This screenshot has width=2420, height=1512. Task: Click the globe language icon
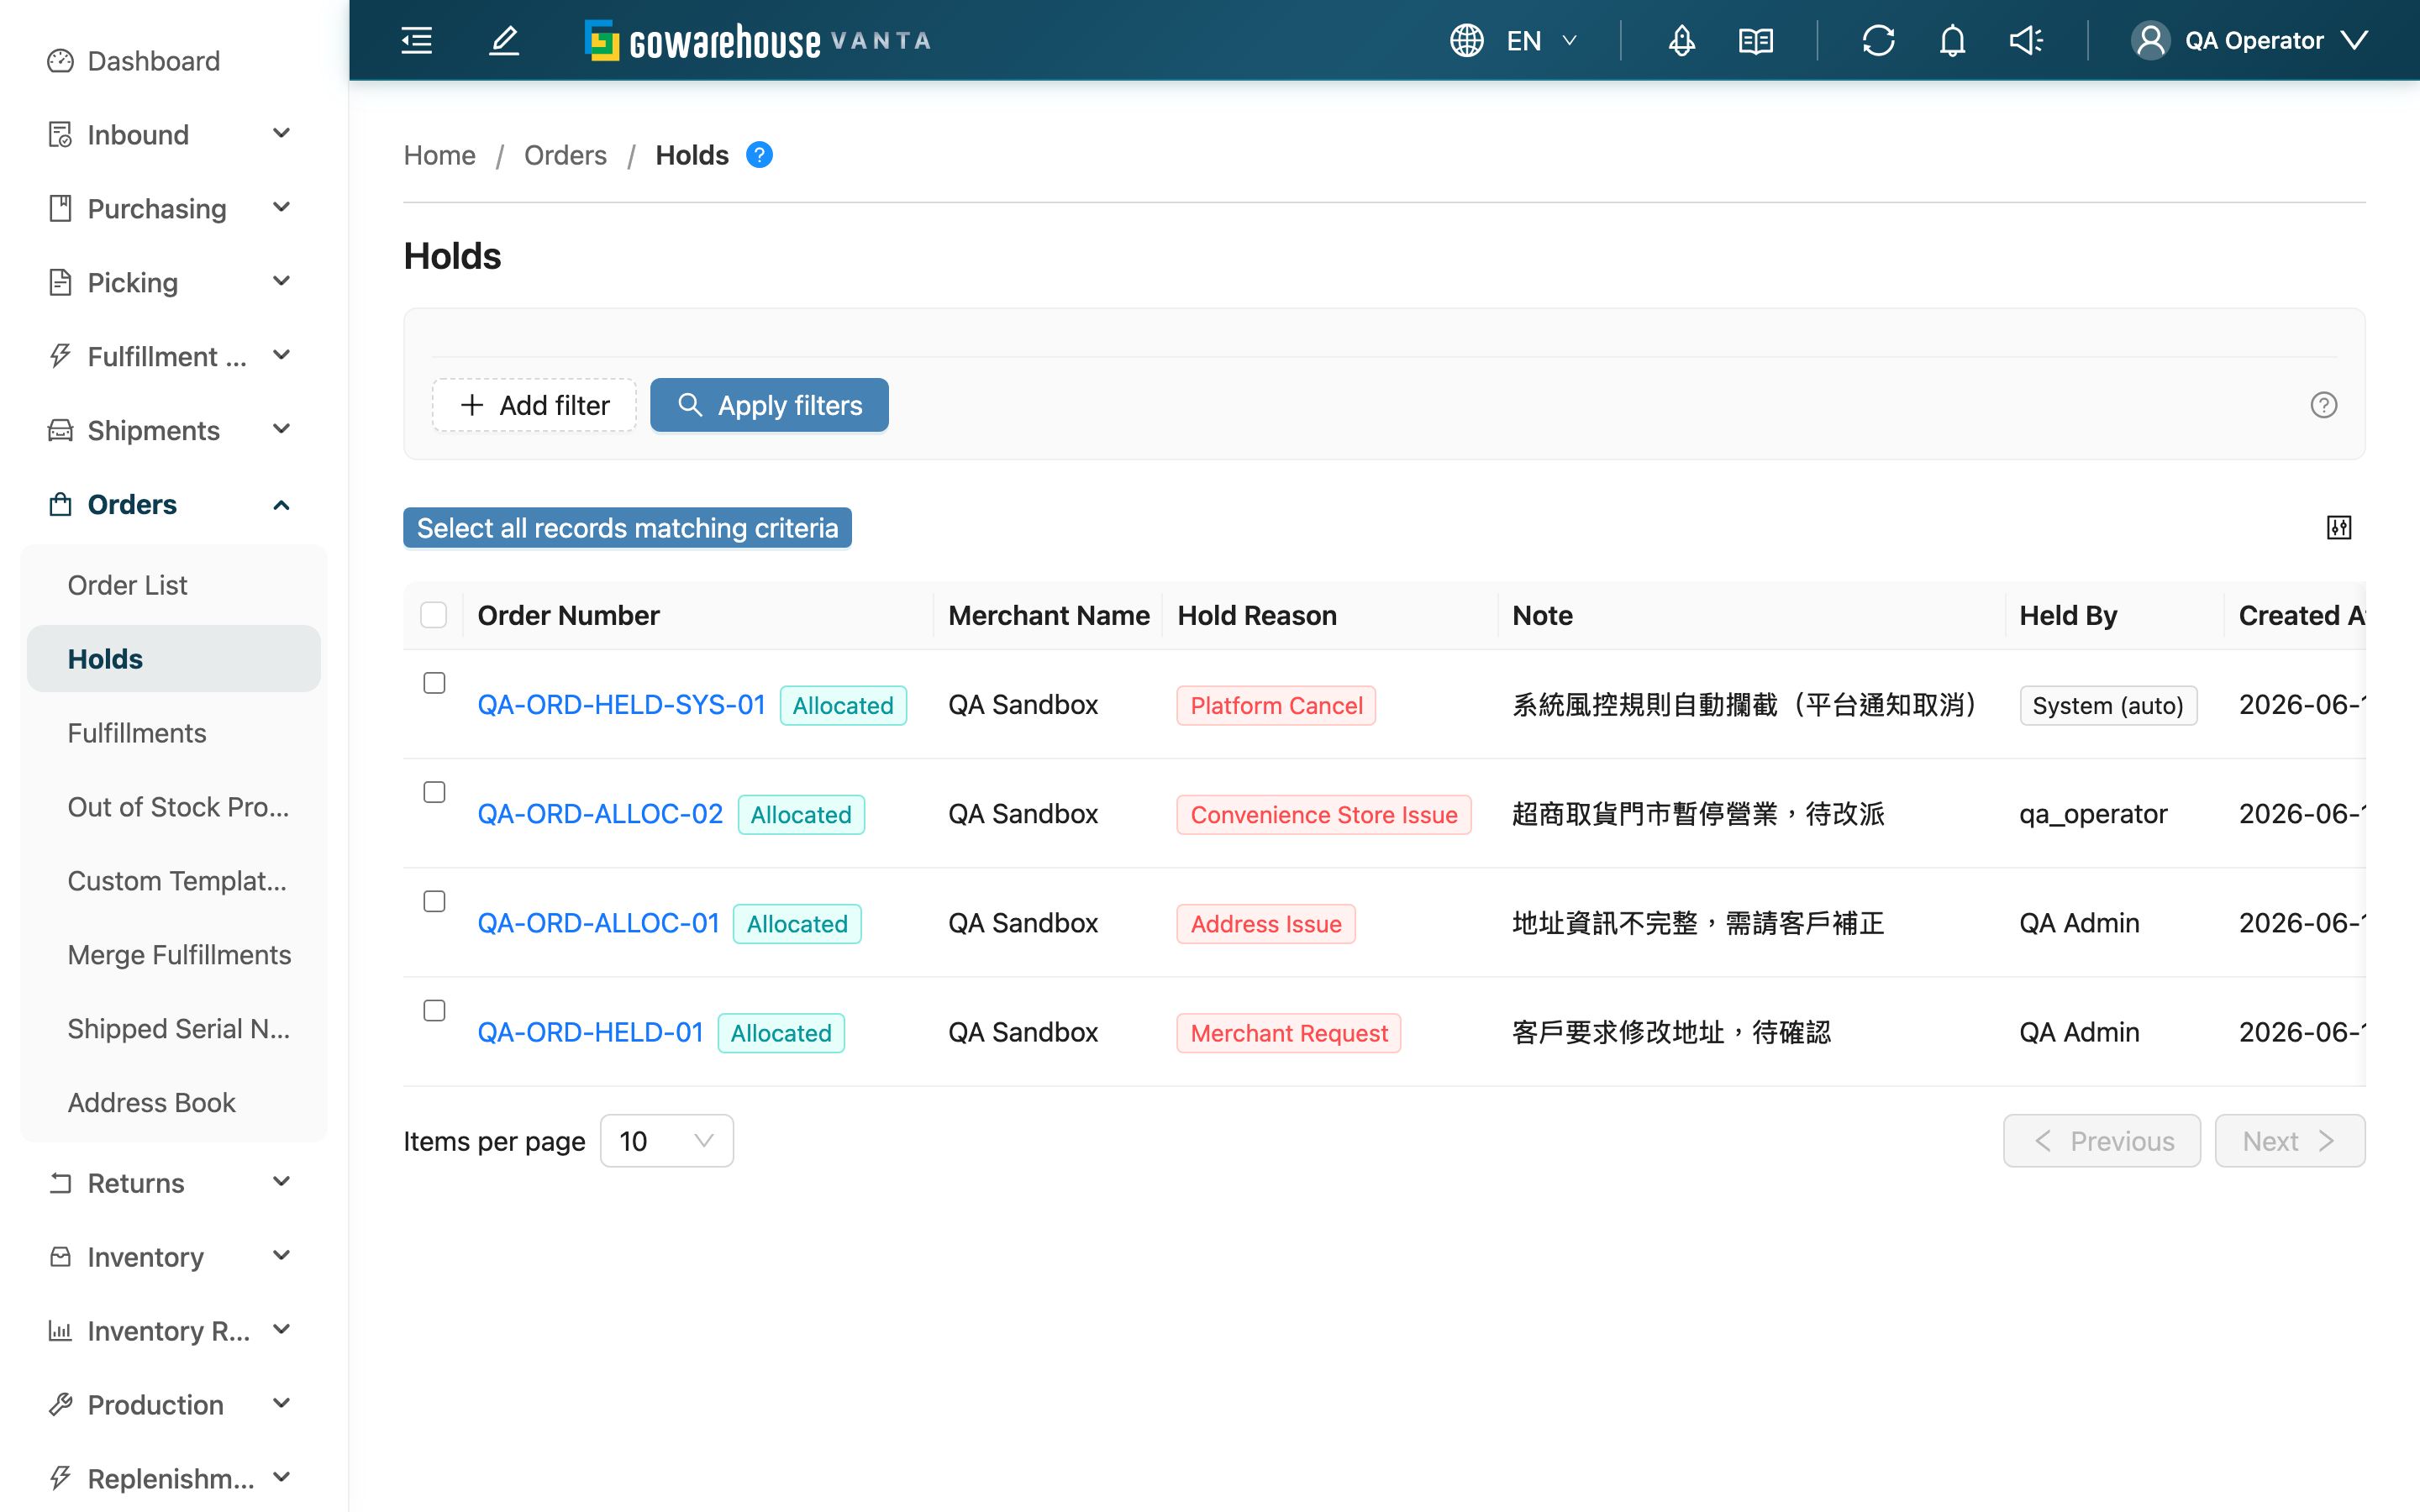coord(1466,40)
